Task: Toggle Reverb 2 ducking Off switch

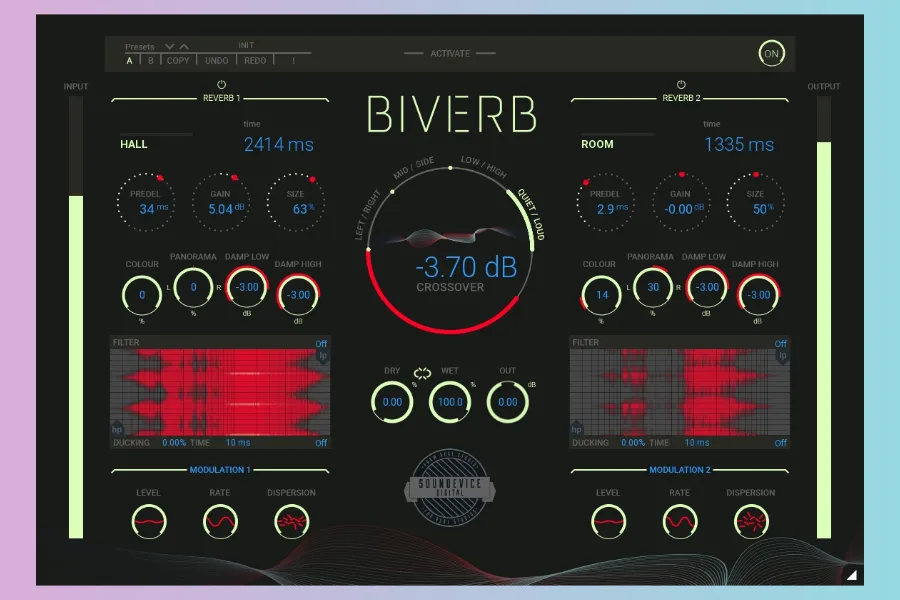Action: 781,443
